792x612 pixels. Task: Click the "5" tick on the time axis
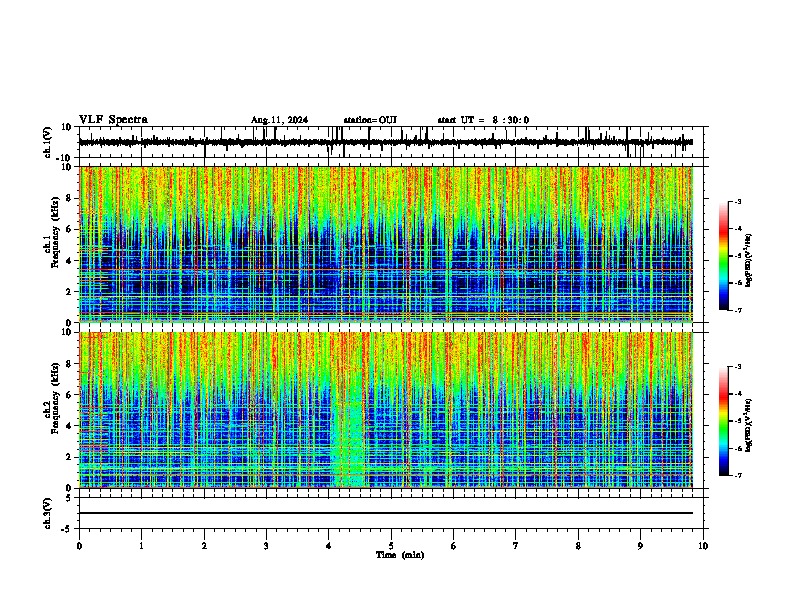pyautogui.click(x=391, y=546)
